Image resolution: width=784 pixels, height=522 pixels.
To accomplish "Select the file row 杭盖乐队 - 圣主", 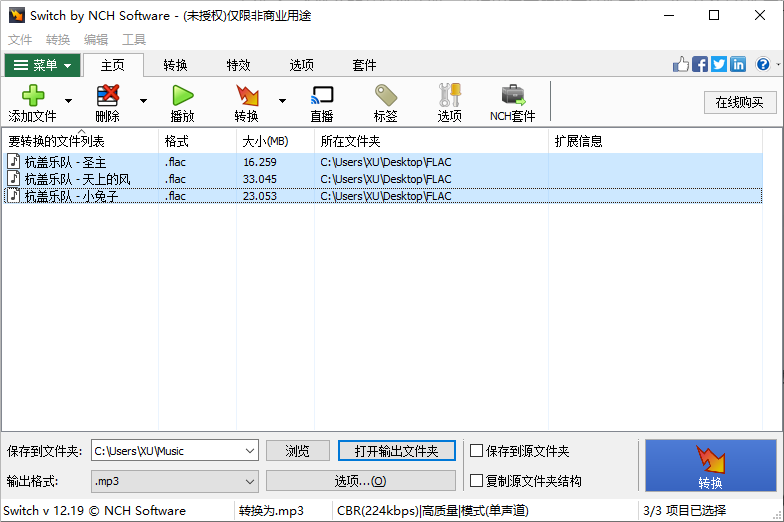I will click(x=383, y=162).
